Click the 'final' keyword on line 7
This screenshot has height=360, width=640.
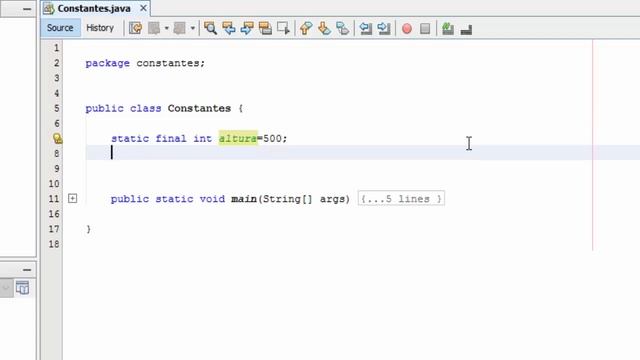(x=171, y=138)
